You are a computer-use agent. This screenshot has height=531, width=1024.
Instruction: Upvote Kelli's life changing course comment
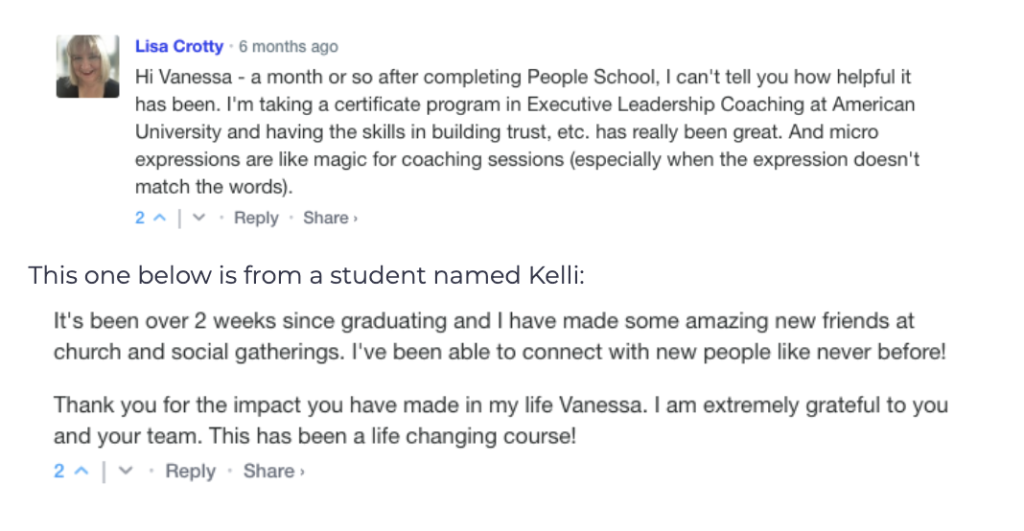(x=81, y=471)
